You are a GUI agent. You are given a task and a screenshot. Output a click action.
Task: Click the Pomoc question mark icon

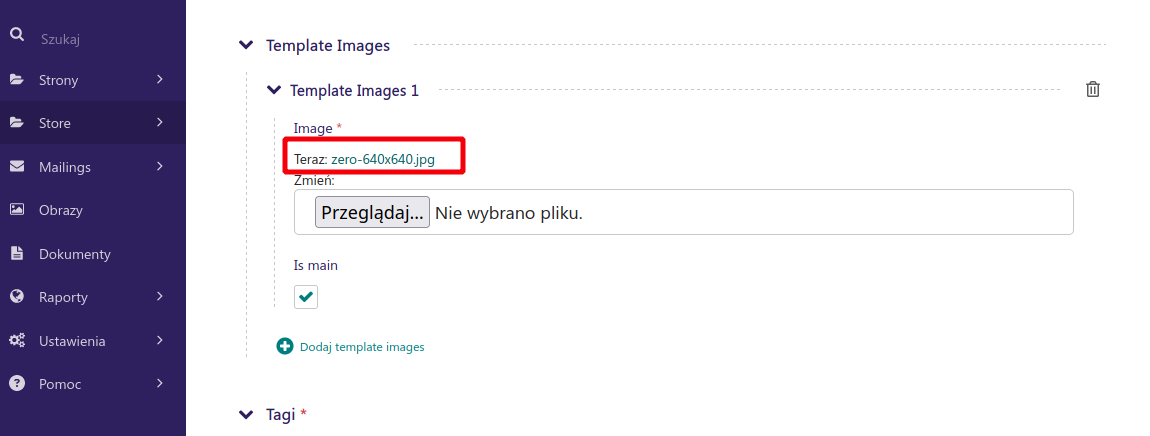click(16, 384)
